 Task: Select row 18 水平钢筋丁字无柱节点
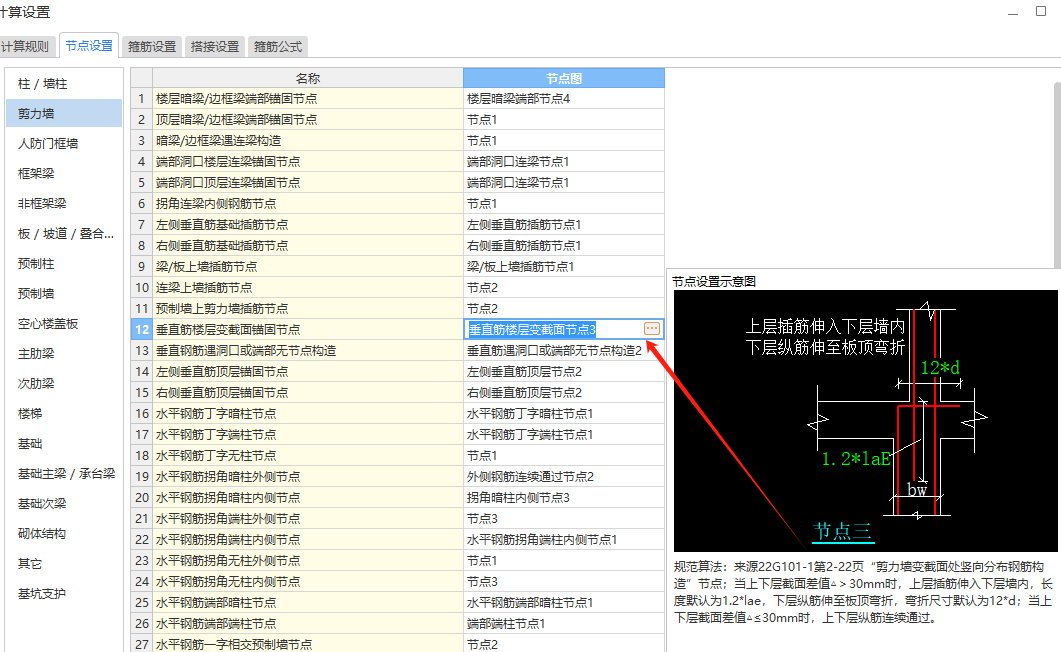click(x=308, y=455)
